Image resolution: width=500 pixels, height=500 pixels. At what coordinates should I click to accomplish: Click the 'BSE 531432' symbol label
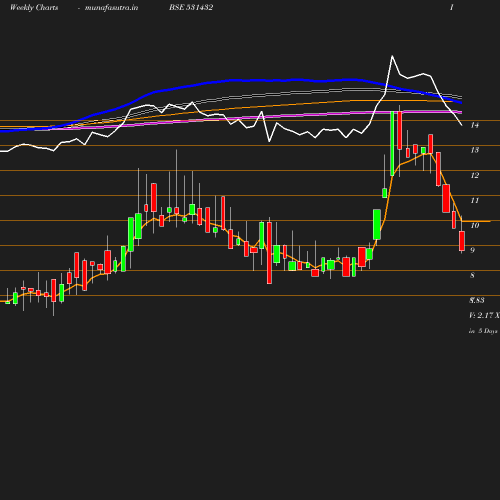191,7
